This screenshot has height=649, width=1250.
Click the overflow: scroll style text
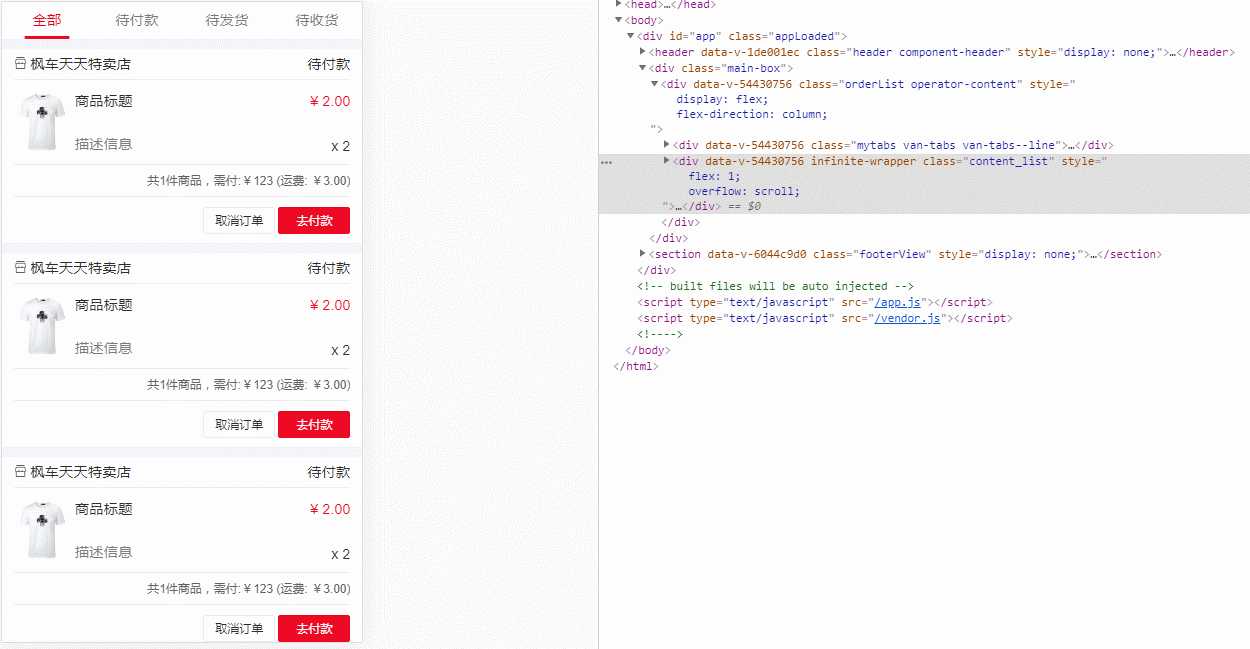click(x=744, y=191)
